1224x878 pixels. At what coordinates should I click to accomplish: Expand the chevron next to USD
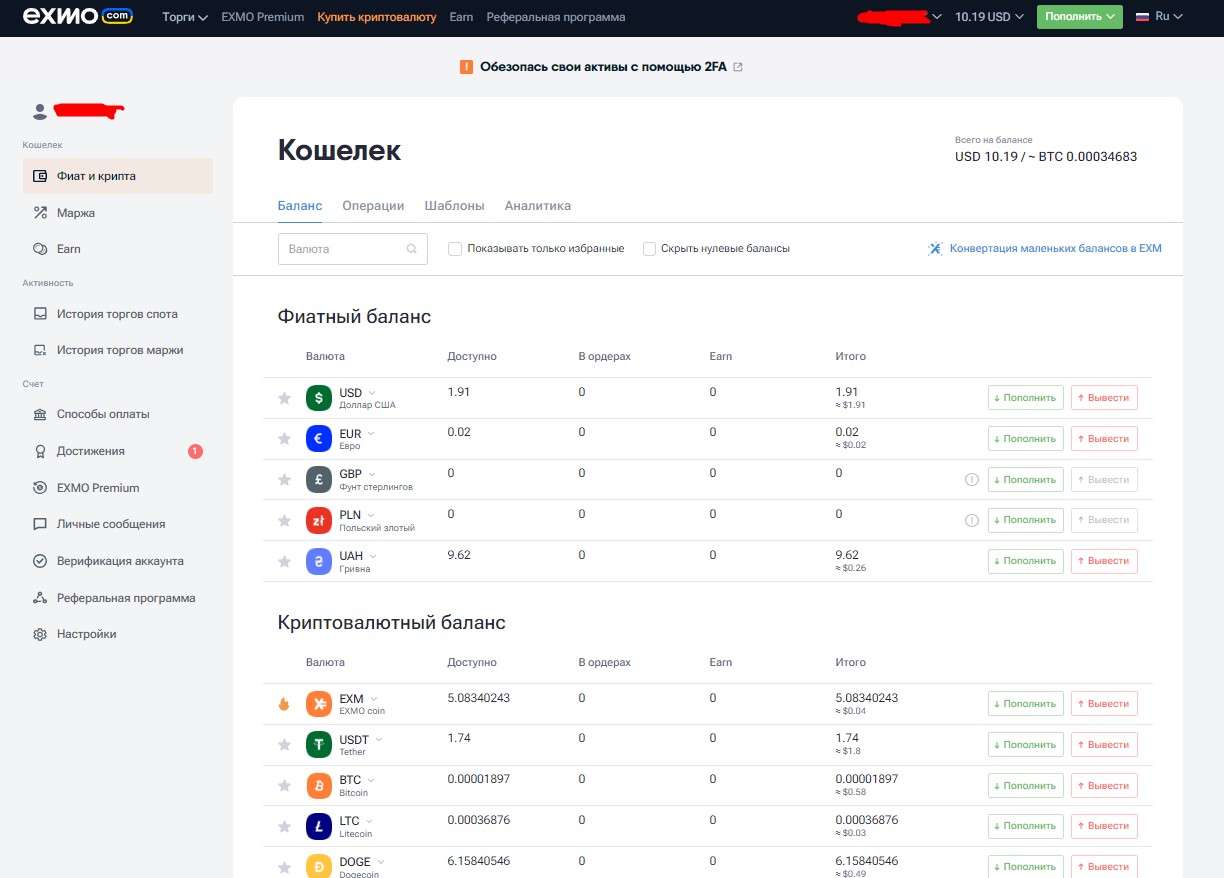372,392
